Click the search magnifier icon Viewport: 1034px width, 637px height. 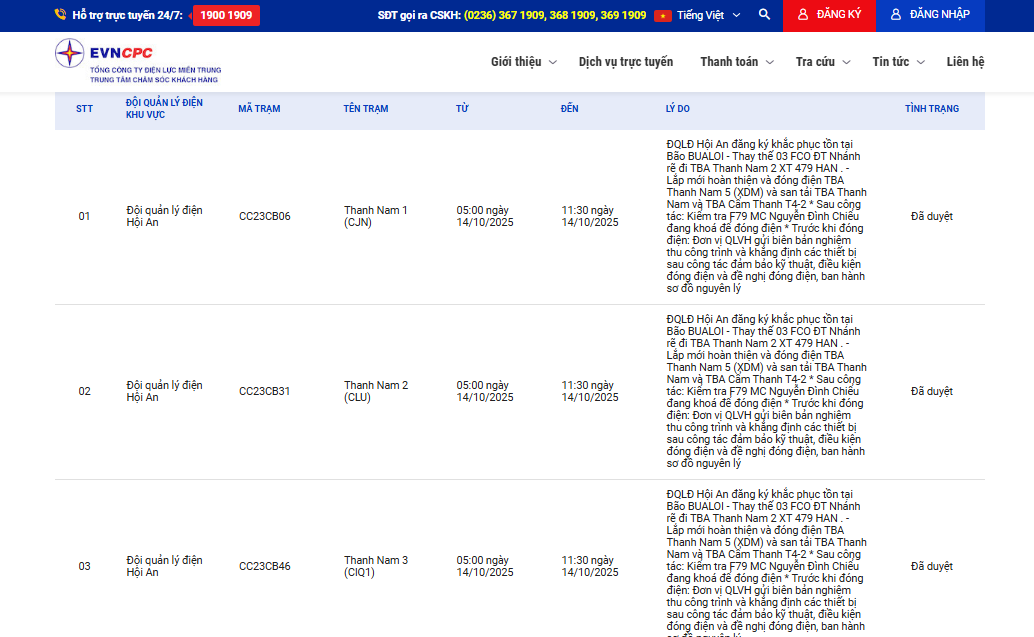[x=764, y=15]
